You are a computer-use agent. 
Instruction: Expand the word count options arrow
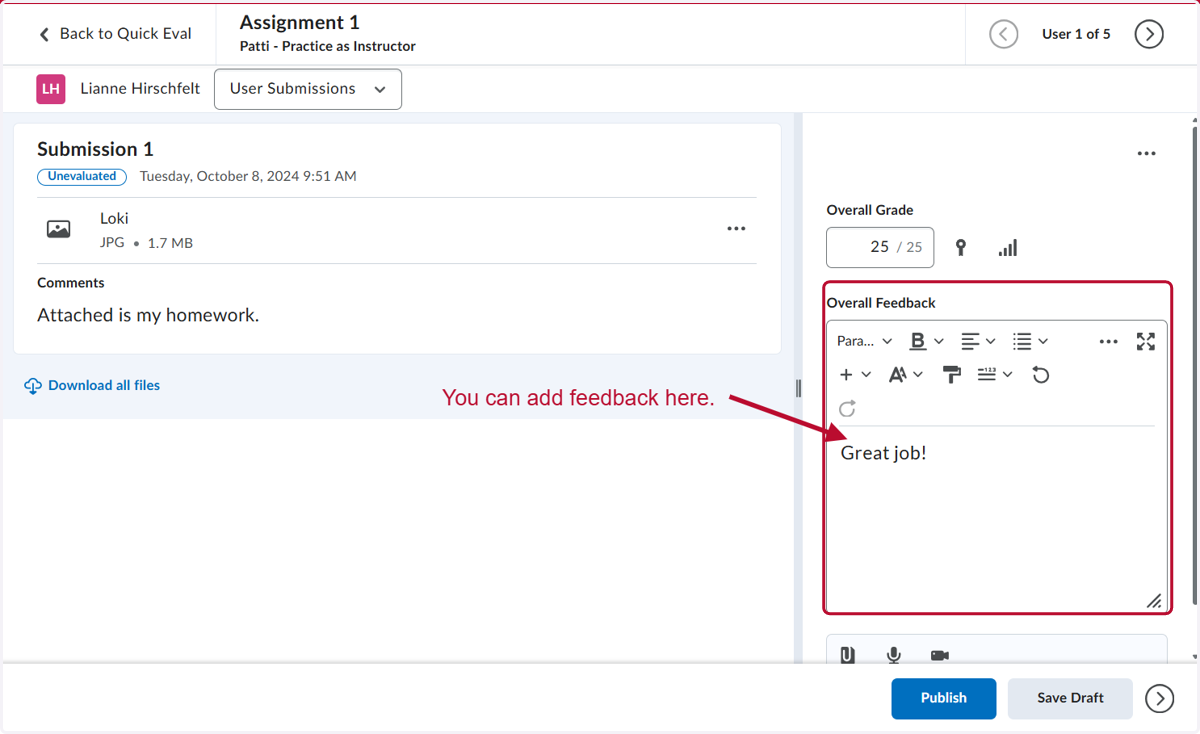pyautogui.click(x=1008, y=375)
